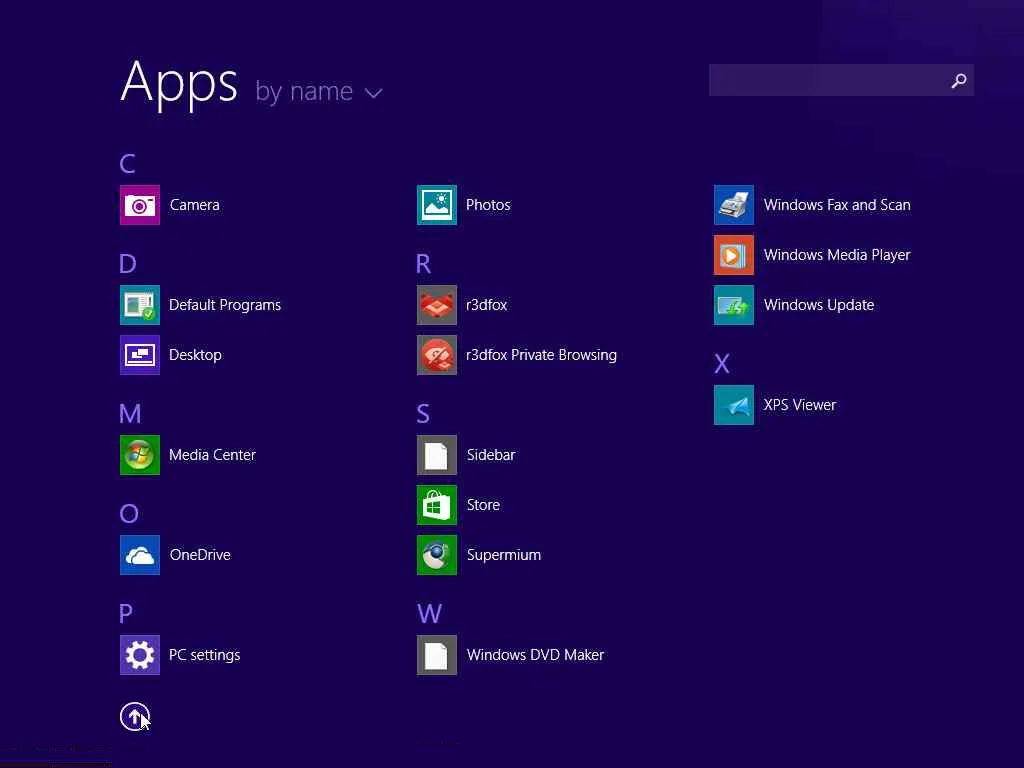Launch the Photos app icon
The image size is (1024, 768).
[437, 205]
